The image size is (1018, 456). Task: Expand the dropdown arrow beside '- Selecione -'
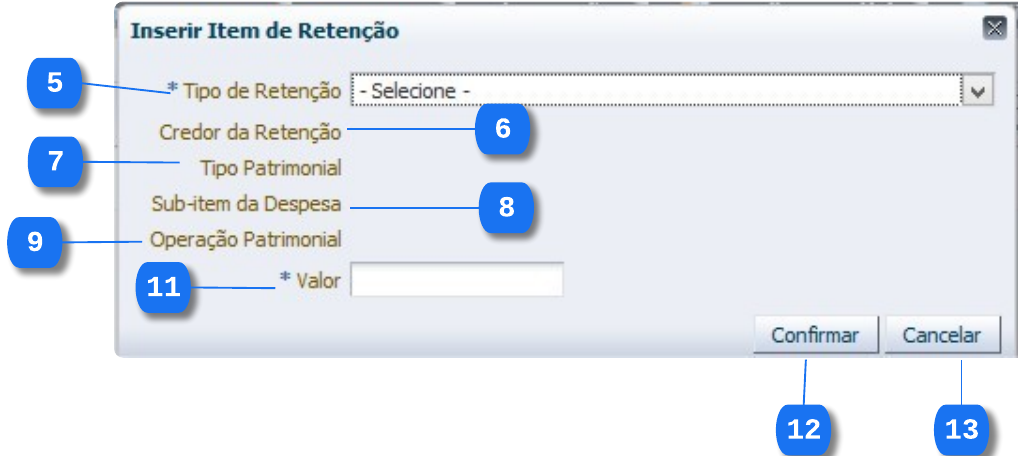click(x=978, y=91)
